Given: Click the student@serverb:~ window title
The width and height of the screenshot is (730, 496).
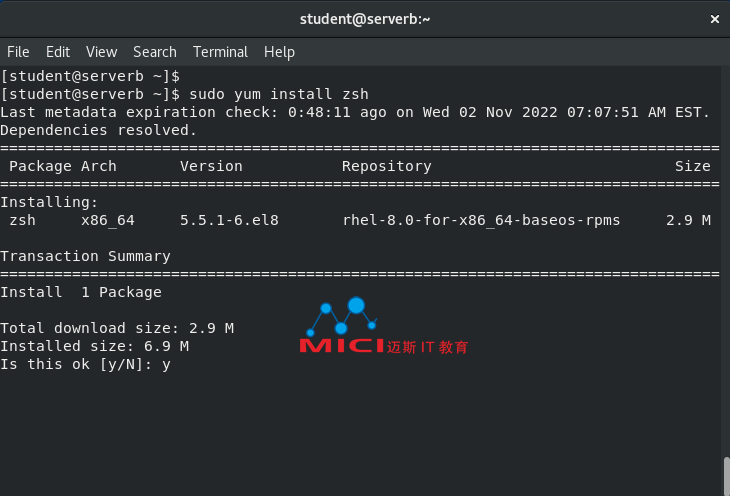Looking at the screenshot, I should (365, 19).
